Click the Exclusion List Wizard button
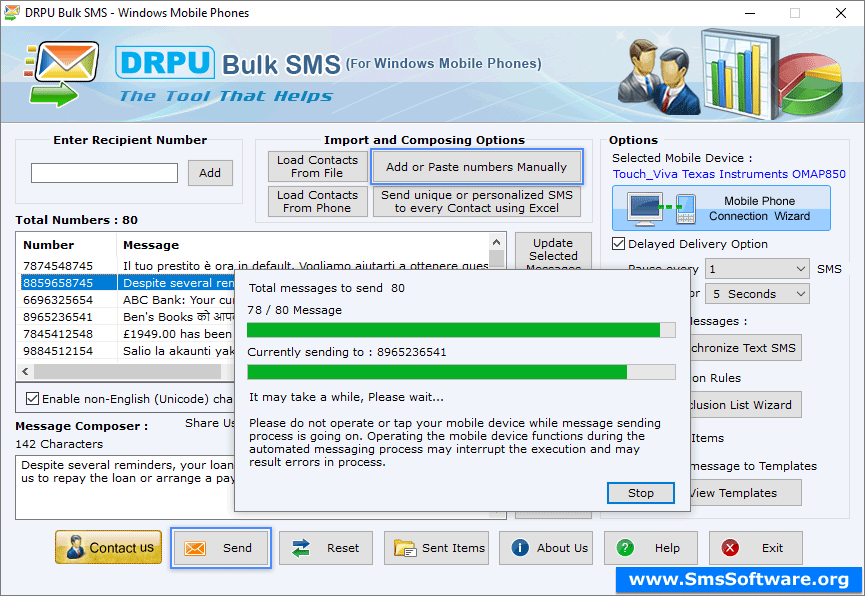Screen dimensions: 865x596 coord(745,405)
